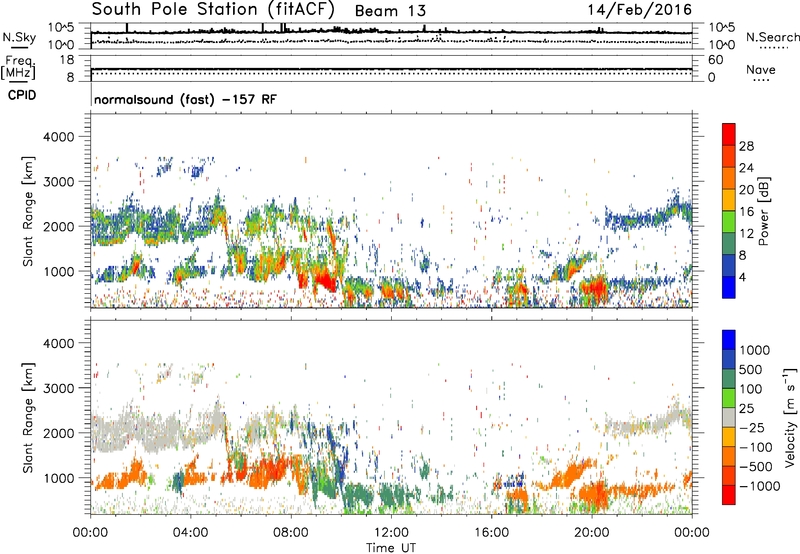This screenshot has height=554, width=800.
Task: Click the normalsound (fast) -157 RF text
Action: click(185, 99)
